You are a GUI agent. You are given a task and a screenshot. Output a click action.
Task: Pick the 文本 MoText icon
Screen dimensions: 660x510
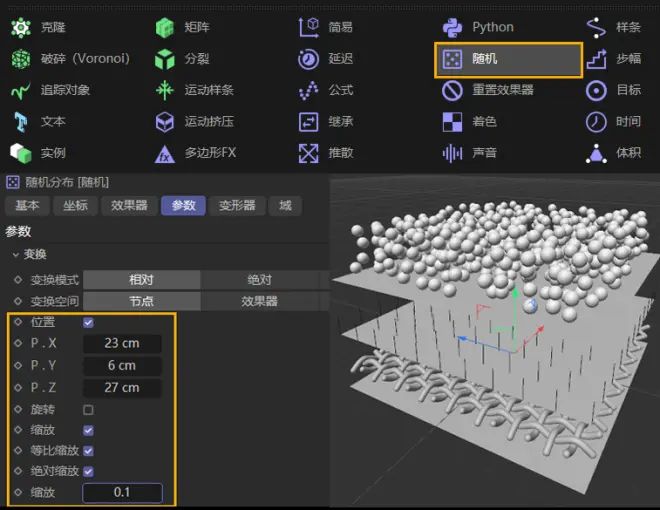(x=21, y=122)
